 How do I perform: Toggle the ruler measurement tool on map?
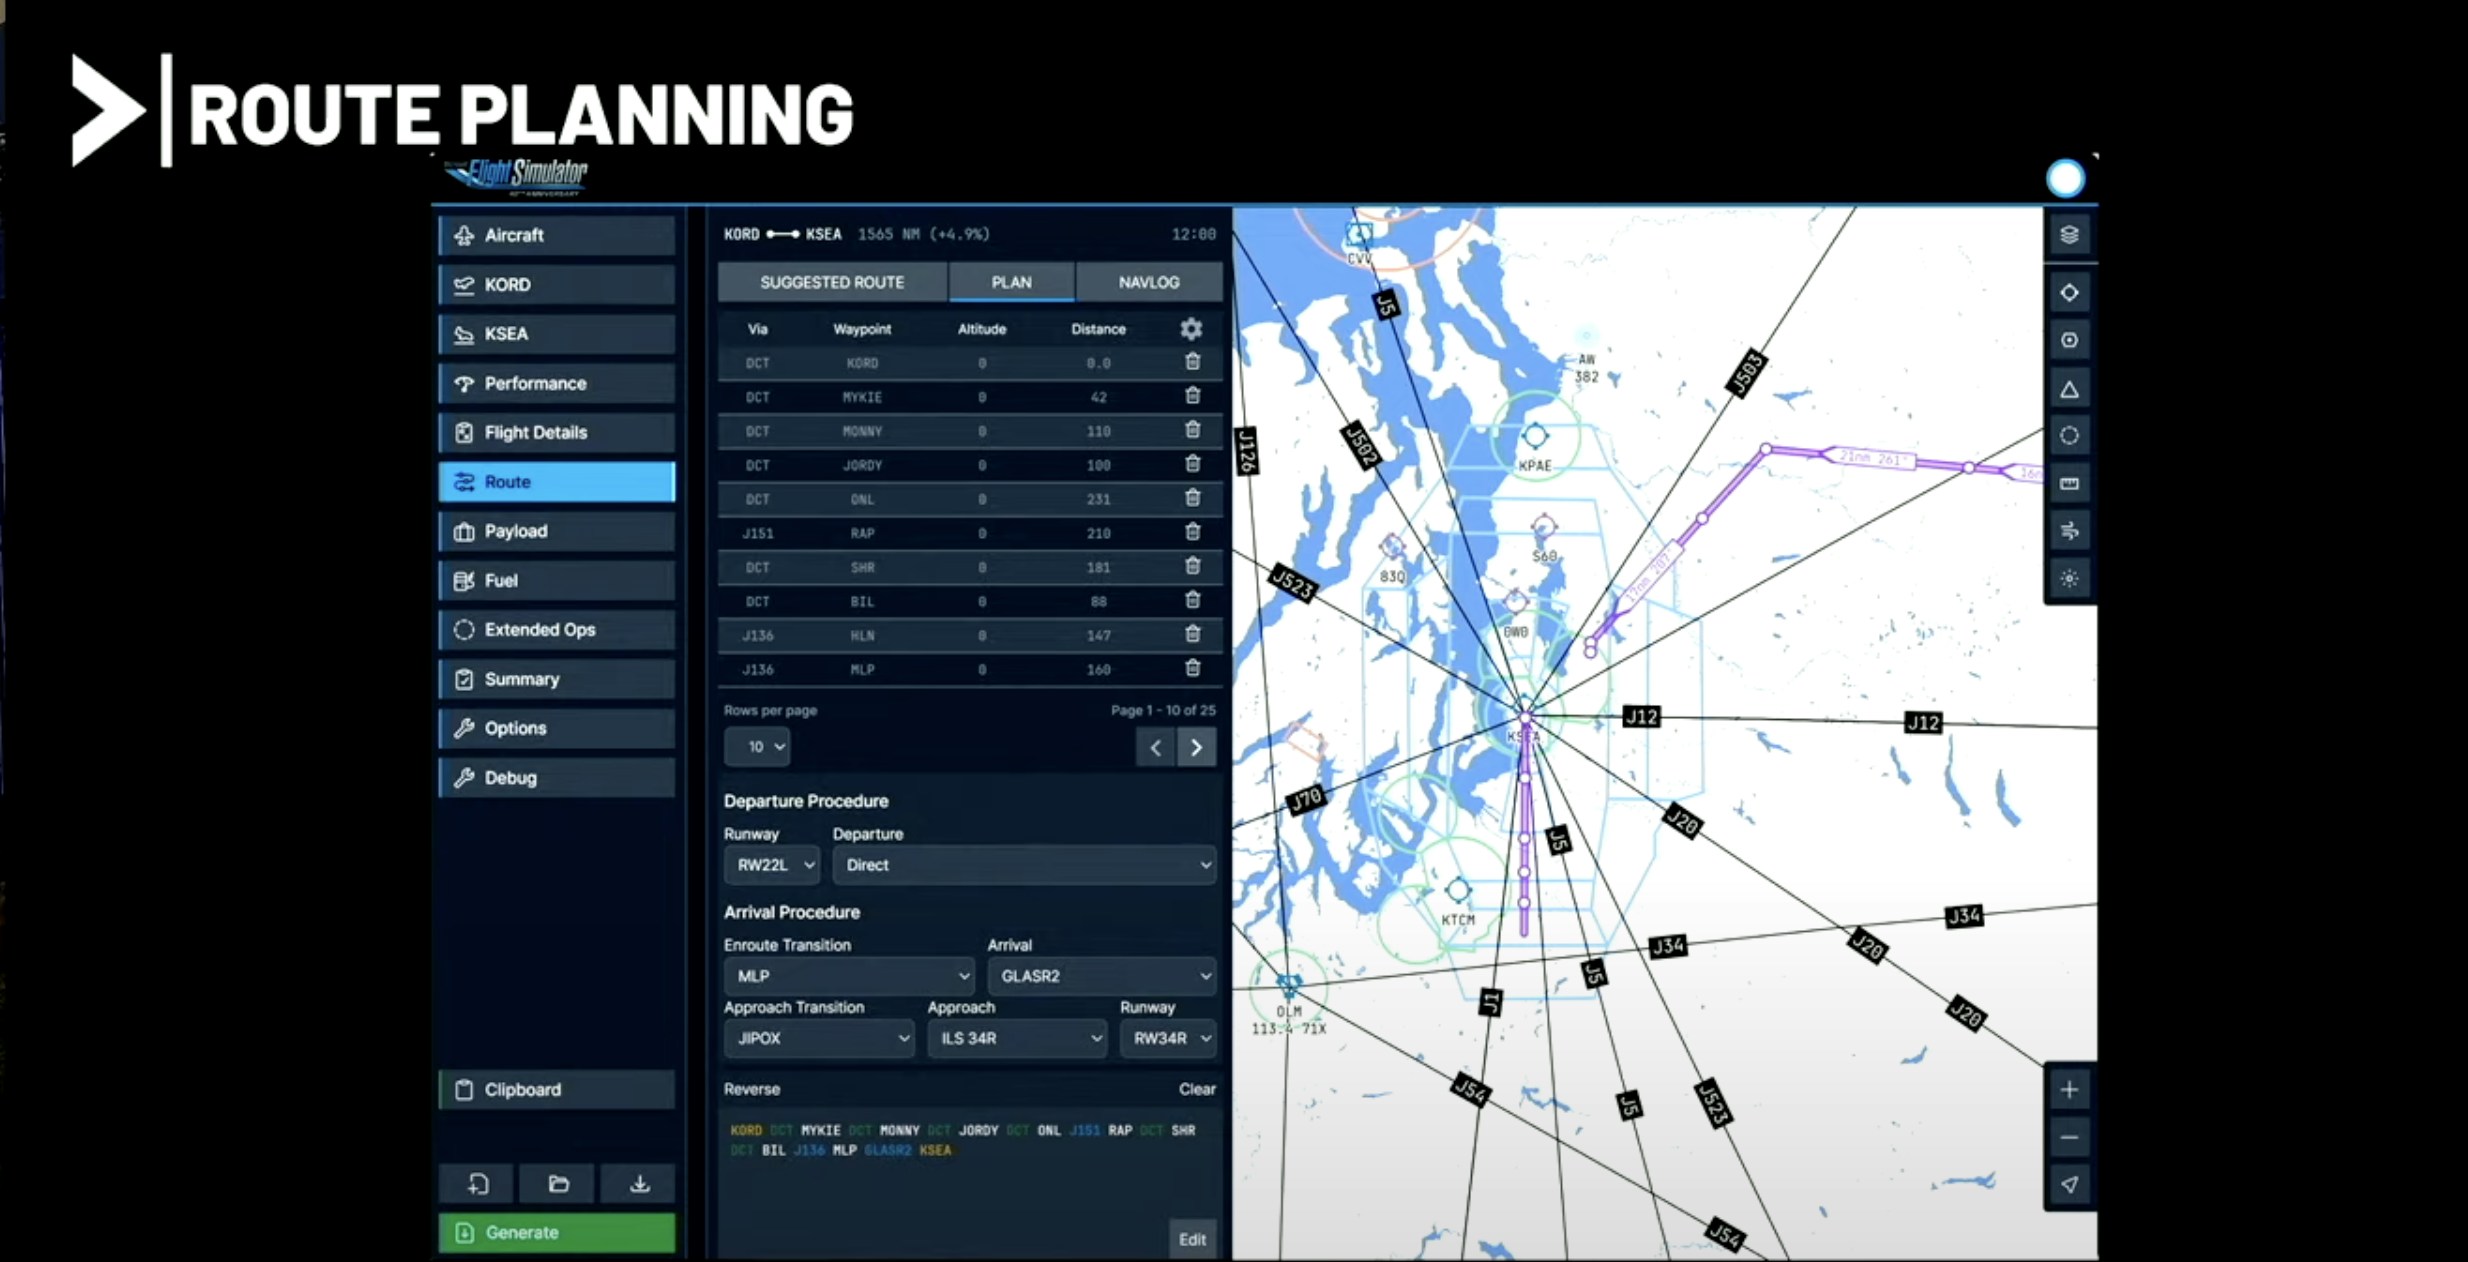(2069, 484)
